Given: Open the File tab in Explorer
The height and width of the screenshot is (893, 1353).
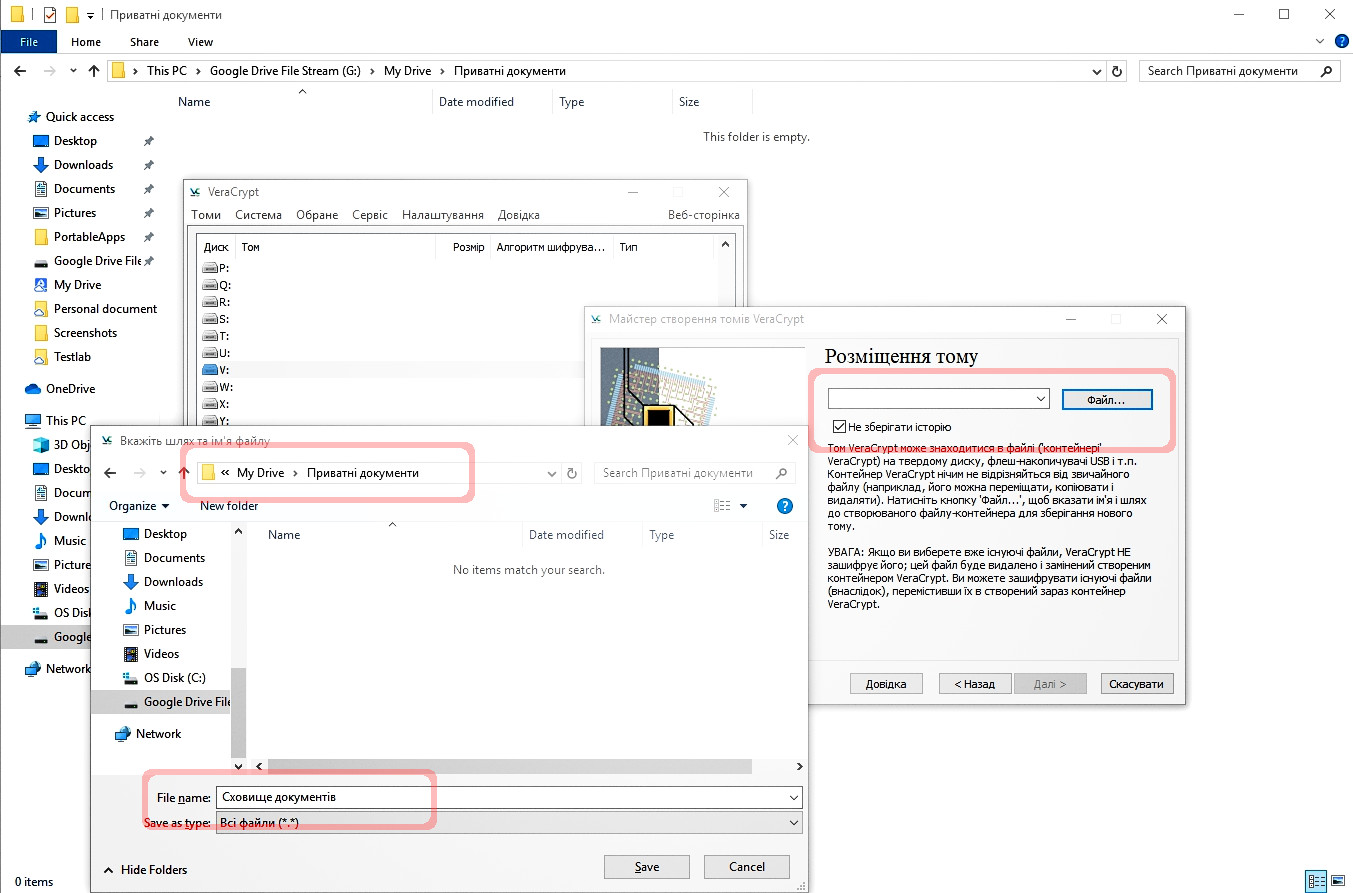Looking at the screenshot, I should (x=29, y=42).
